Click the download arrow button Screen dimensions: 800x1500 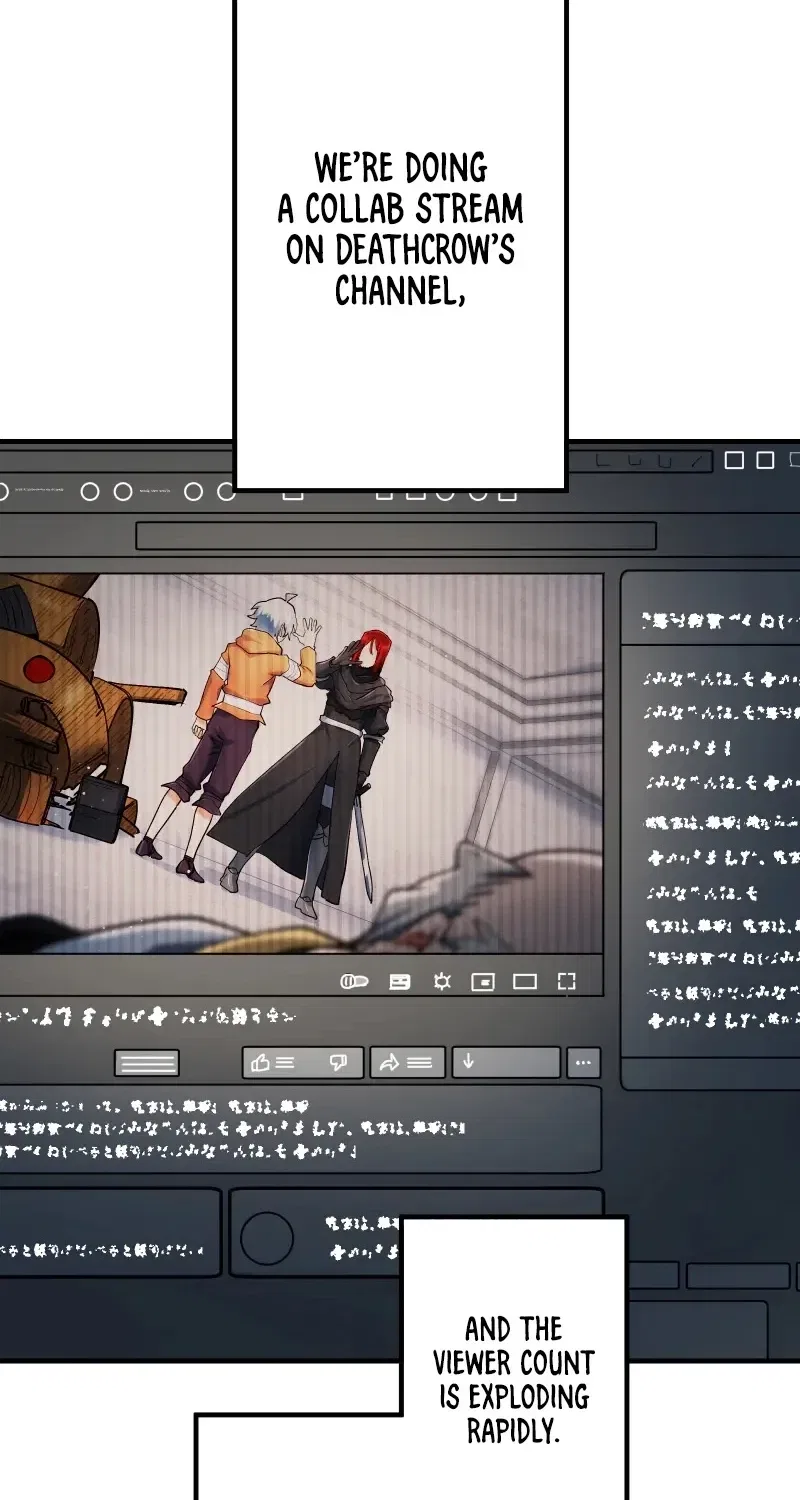[x=506, y=1063]
